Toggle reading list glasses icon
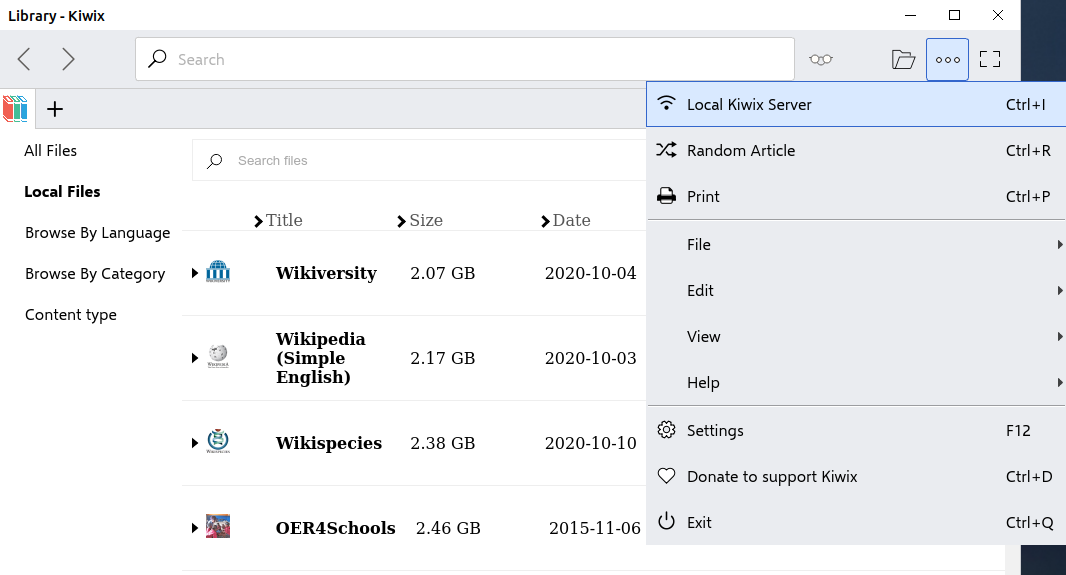Viewport: 1066px width, 575px height. pyautogui.click(x=821, y=59)
